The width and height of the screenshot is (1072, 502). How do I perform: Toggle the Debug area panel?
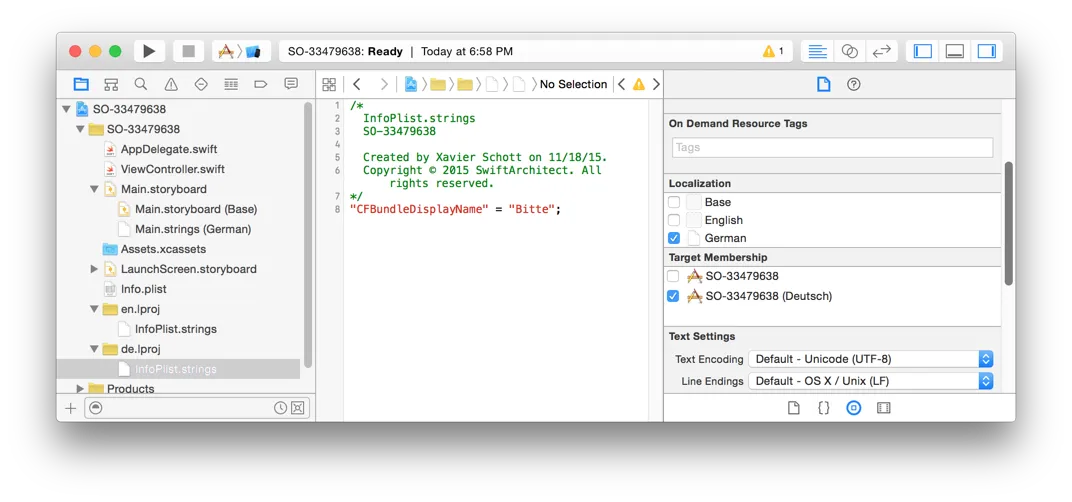pyautogui.click(x=954, y=51)
